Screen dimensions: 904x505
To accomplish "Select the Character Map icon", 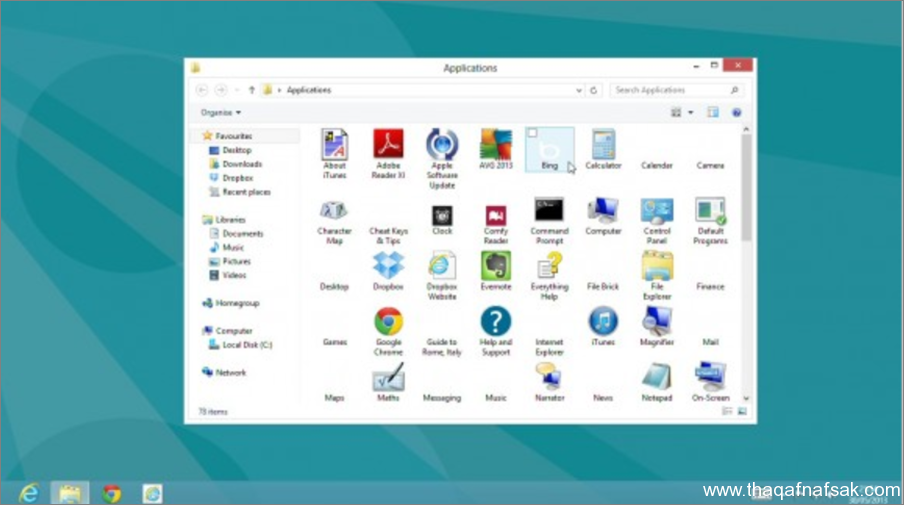I will coord(334,211).
